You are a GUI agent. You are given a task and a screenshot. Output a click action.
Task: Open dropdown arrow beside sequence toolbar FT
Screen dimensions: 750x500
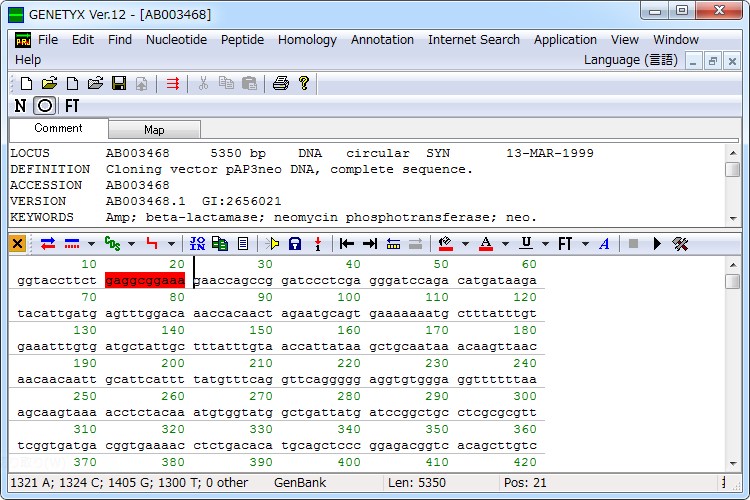585,244
